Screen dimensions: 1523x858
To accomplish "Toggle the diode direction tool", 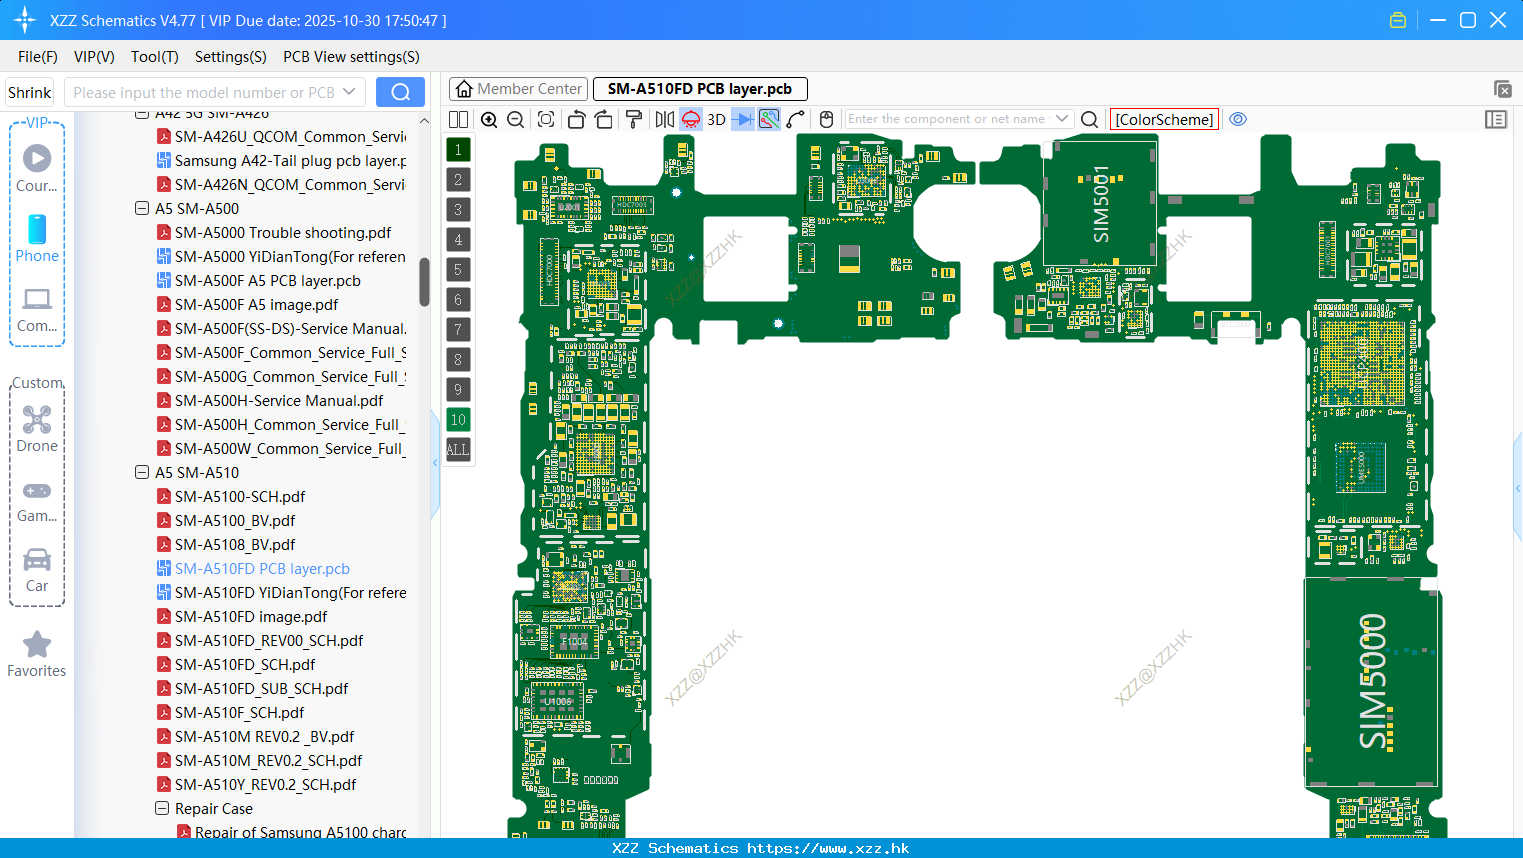I will tap(743, 119).
